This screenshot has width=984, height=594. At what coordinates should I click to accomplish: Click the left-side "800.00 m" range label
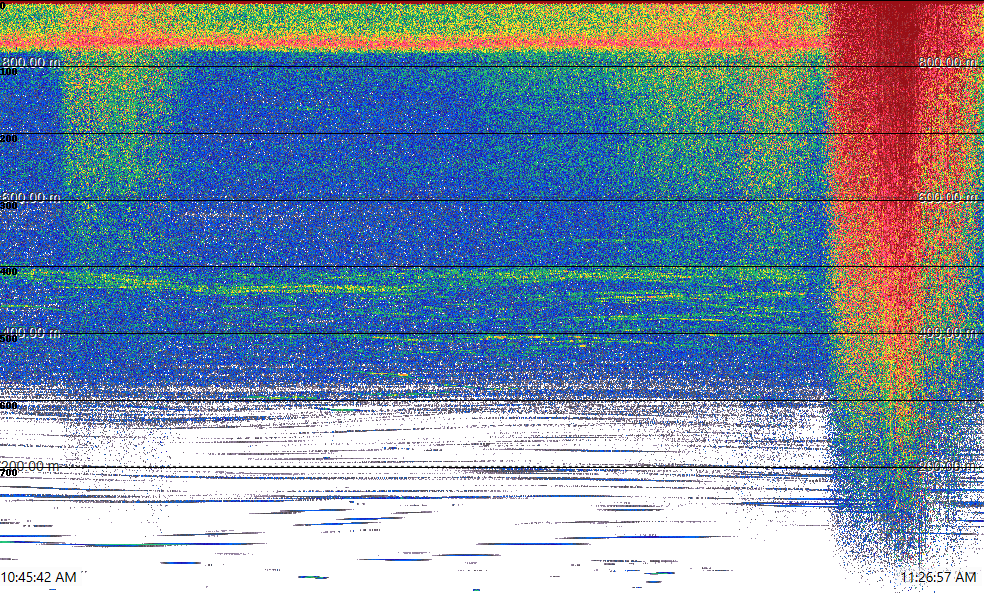(x=31, y=62)
